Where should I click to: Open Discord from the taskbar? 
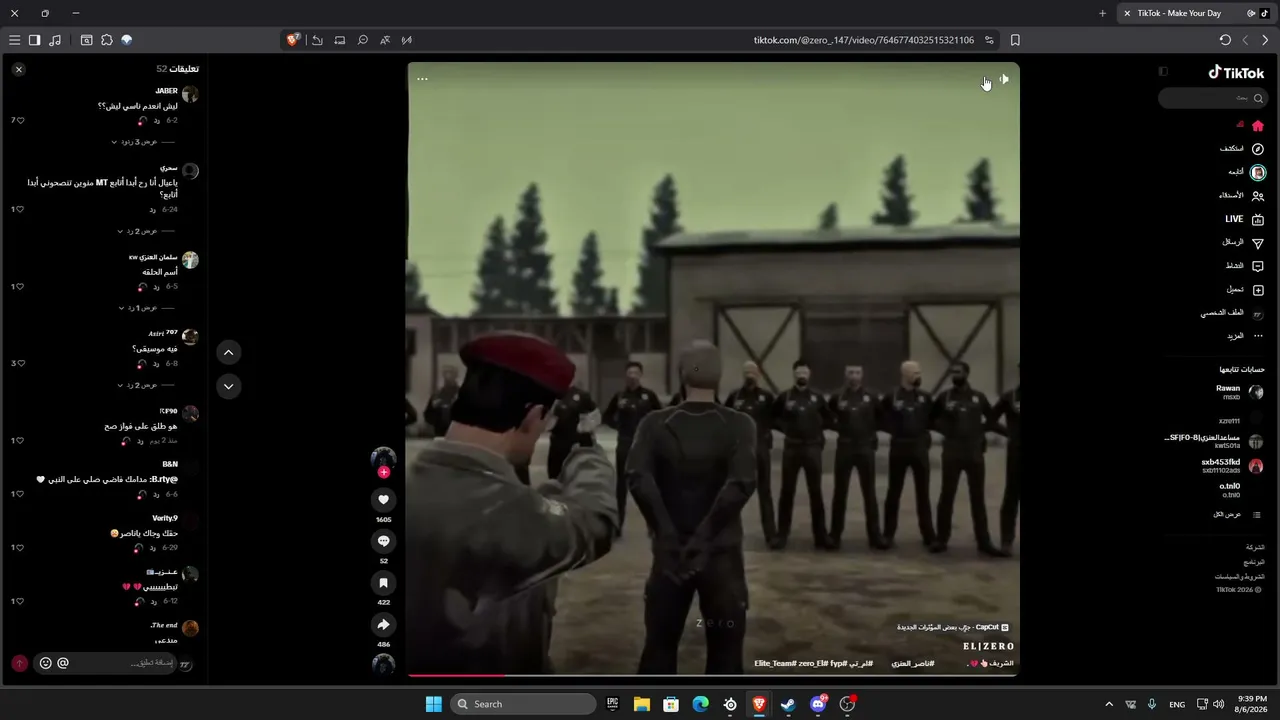818,704
